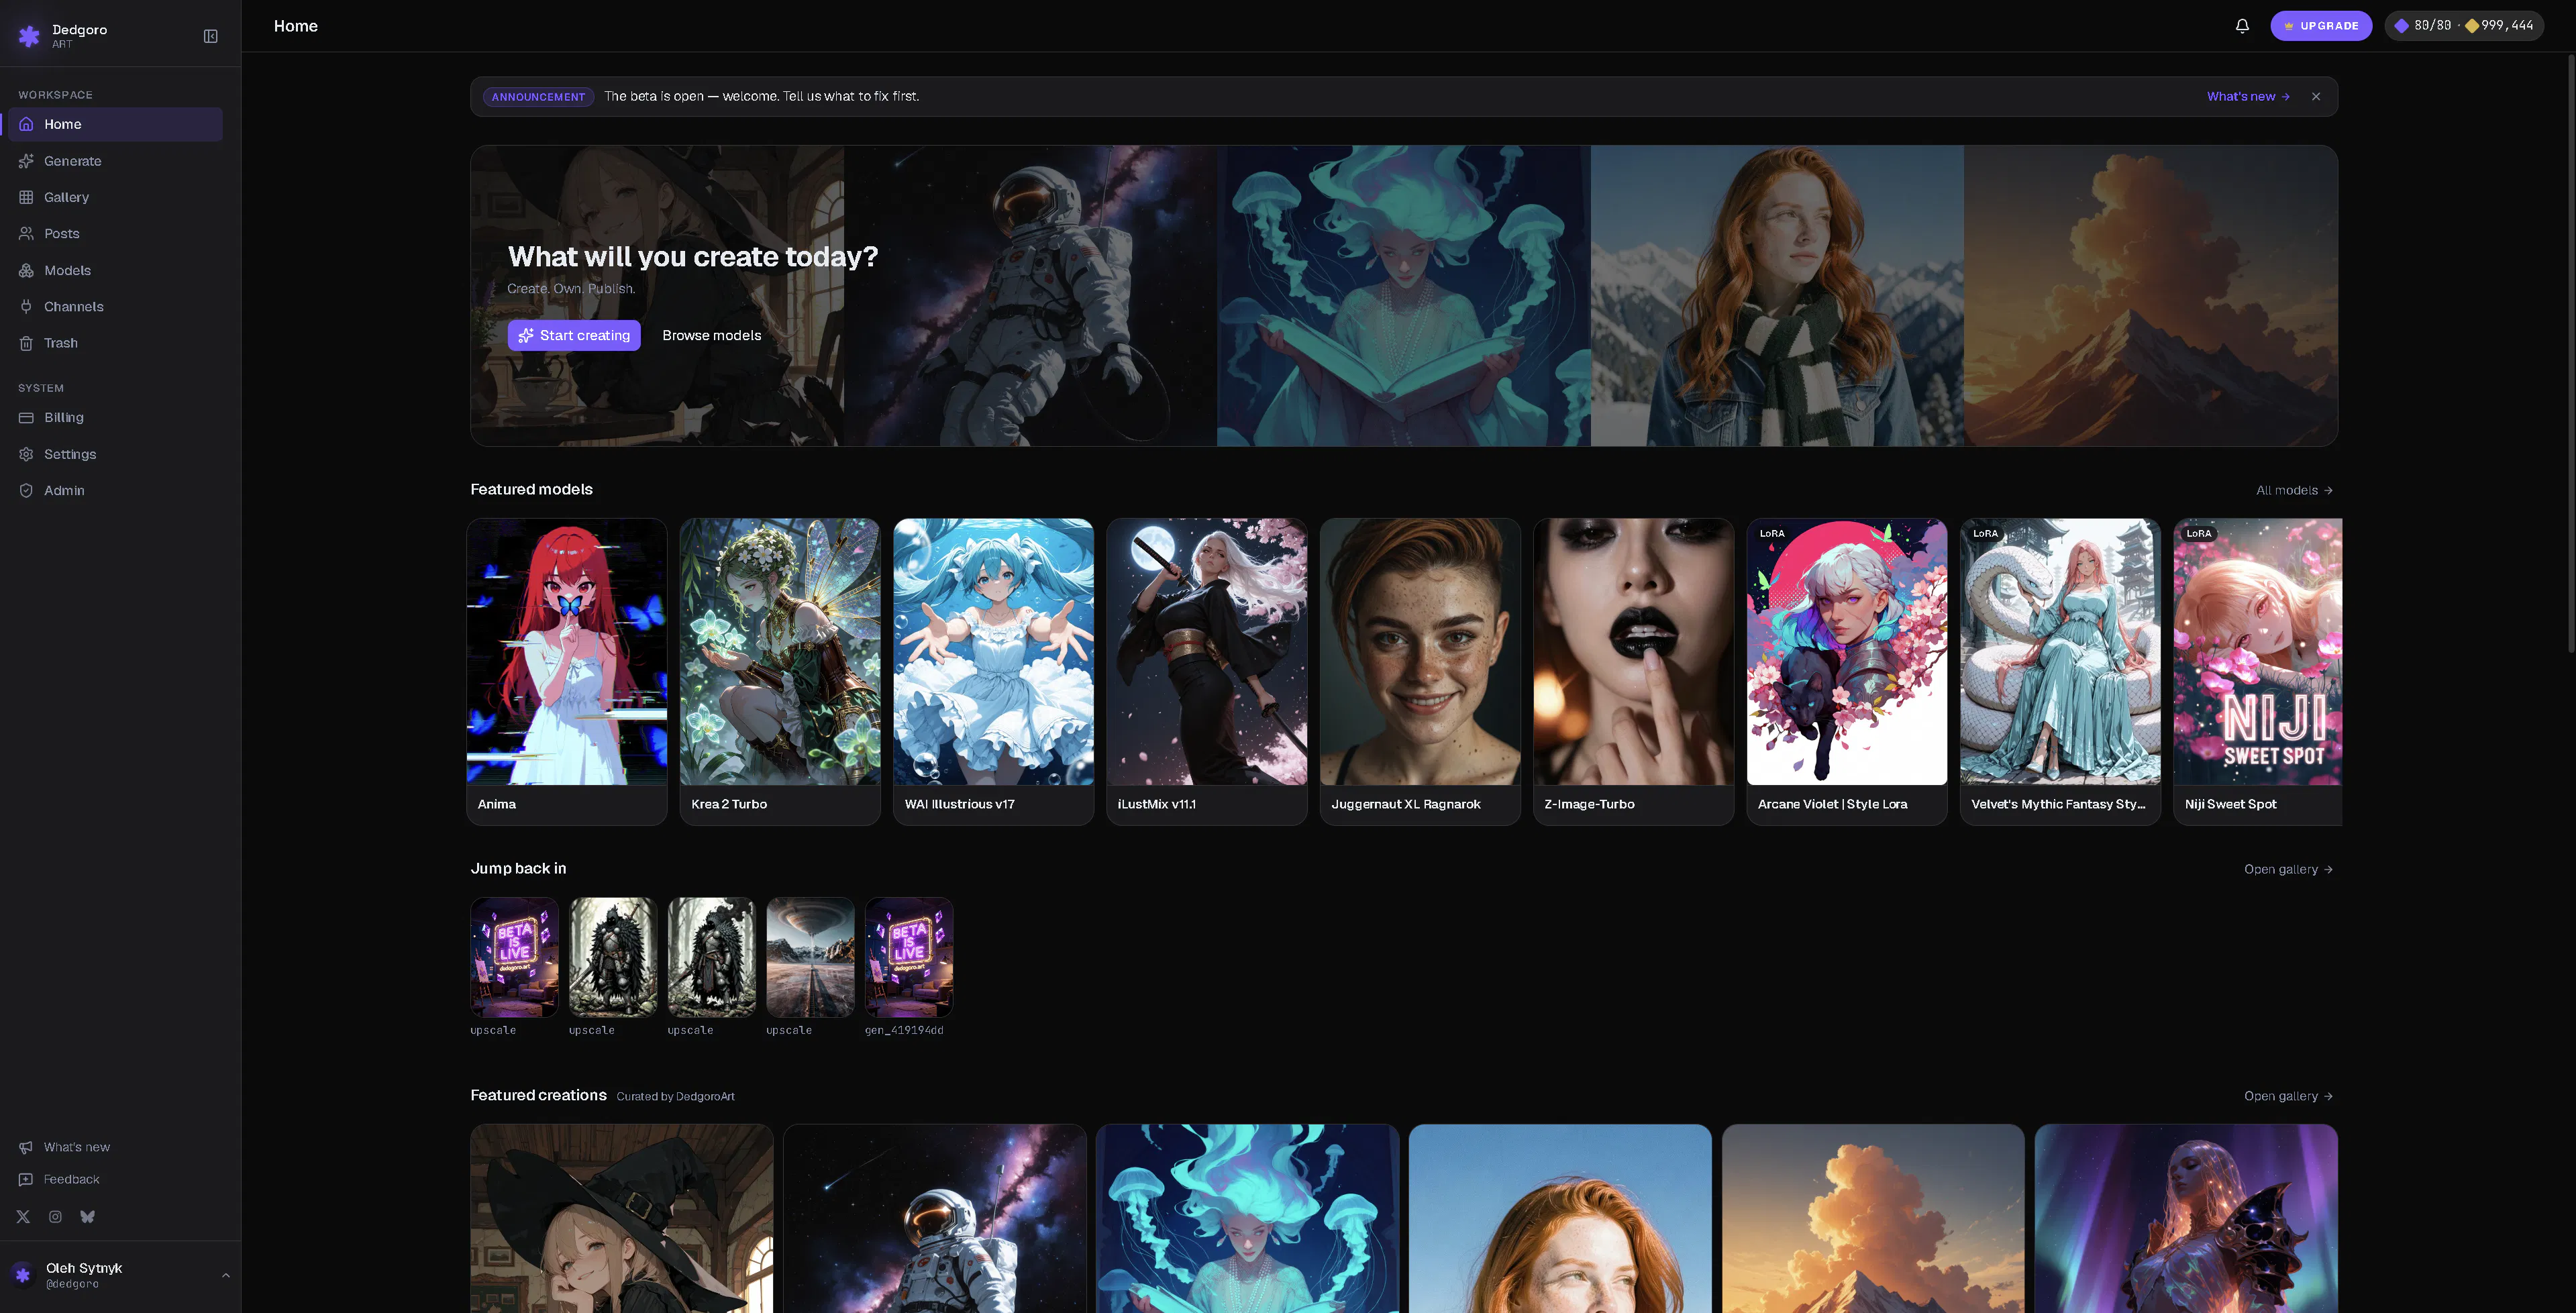
Task: Expand the Oleh Sytnyk account menu
Action: click(x=120, y=1275)
